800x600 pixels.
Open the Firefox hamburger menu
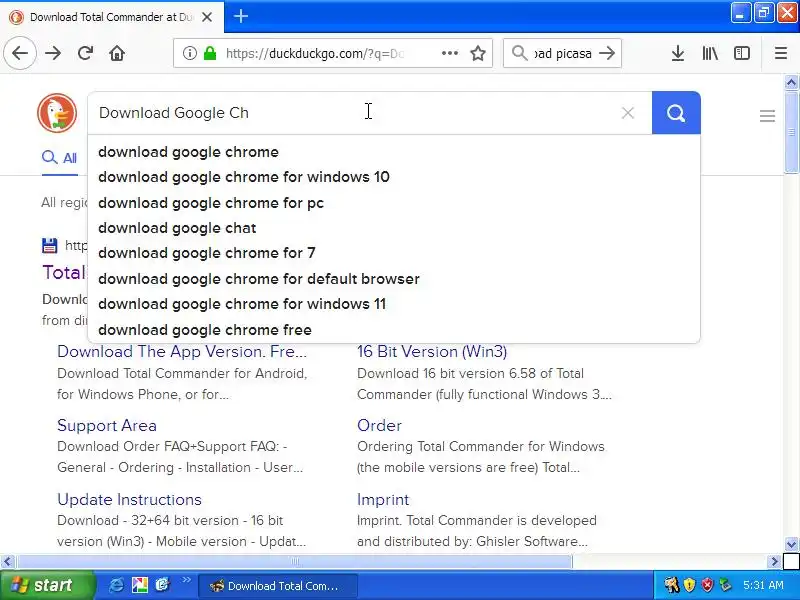click(x=781, y=53)
